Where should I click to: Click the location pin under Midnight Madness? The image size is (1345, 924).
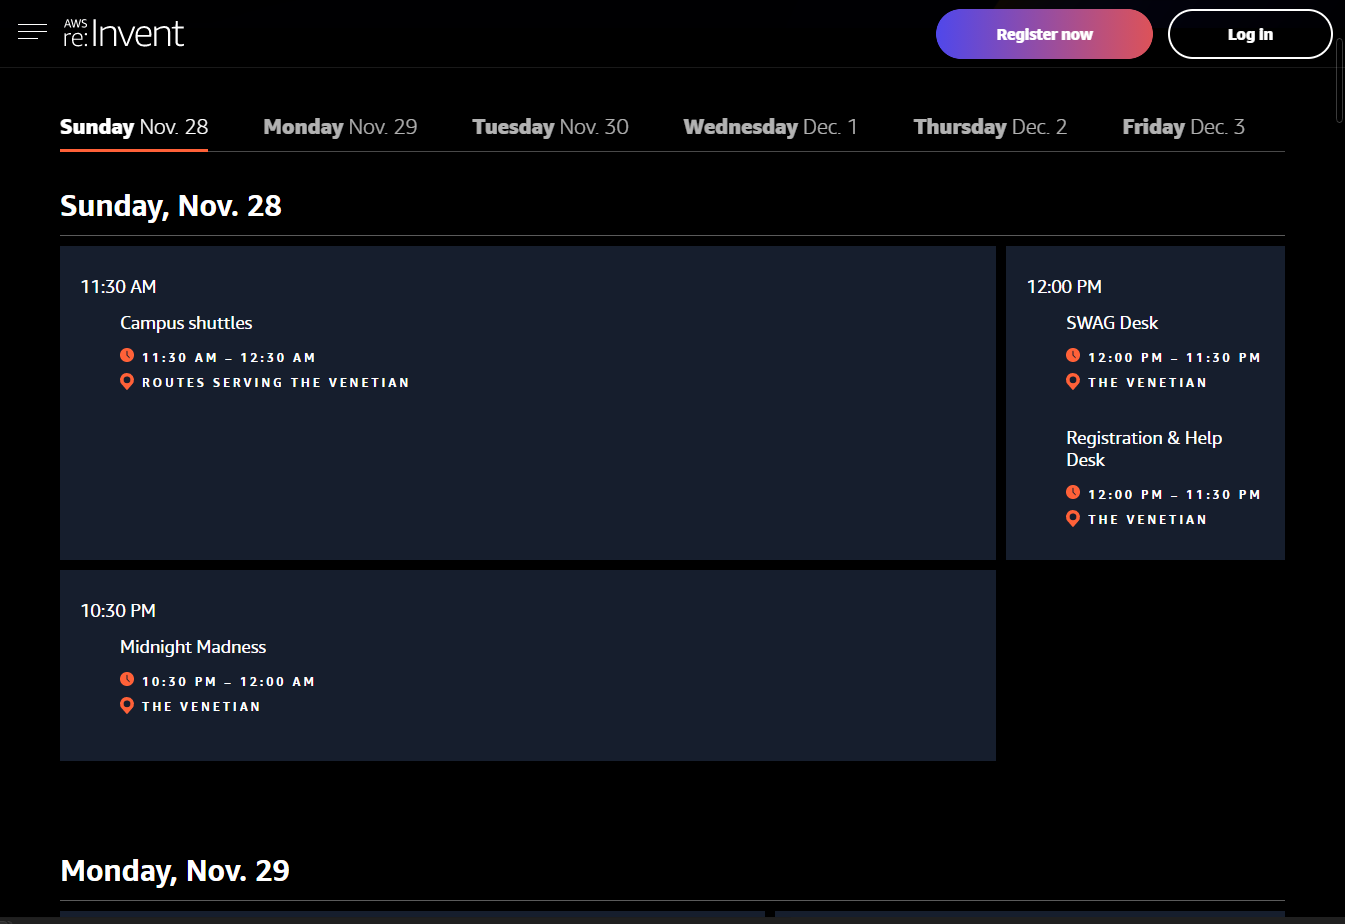tap(127, 705)
